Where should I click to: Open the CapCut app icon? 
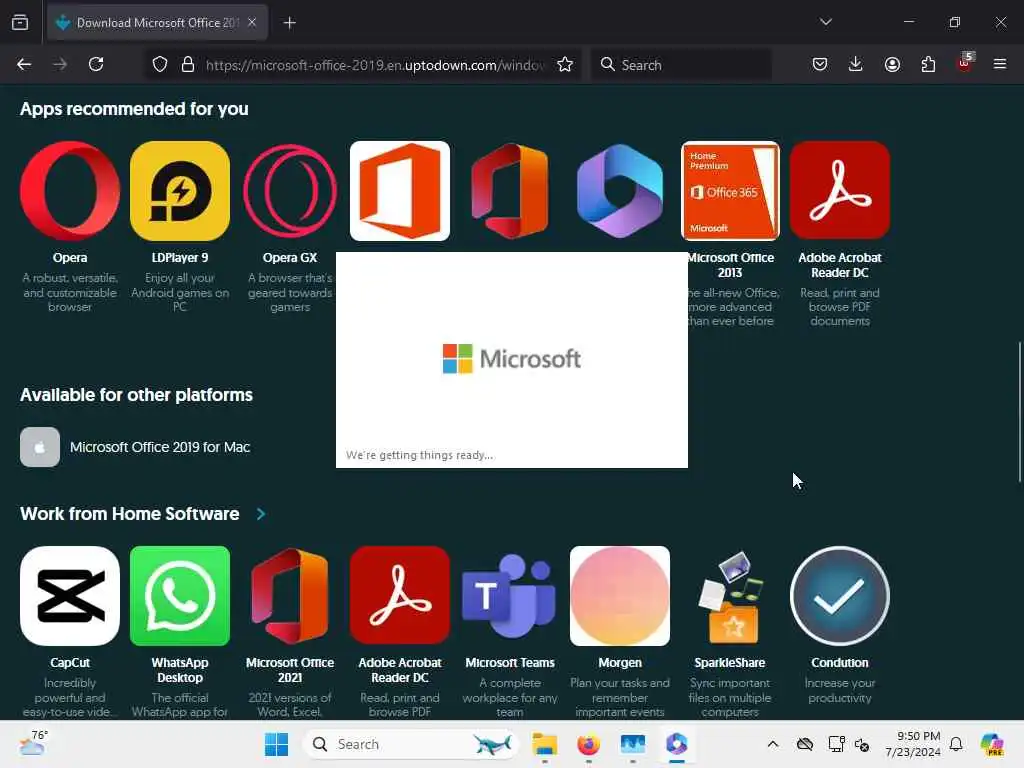tap(70, 596)
